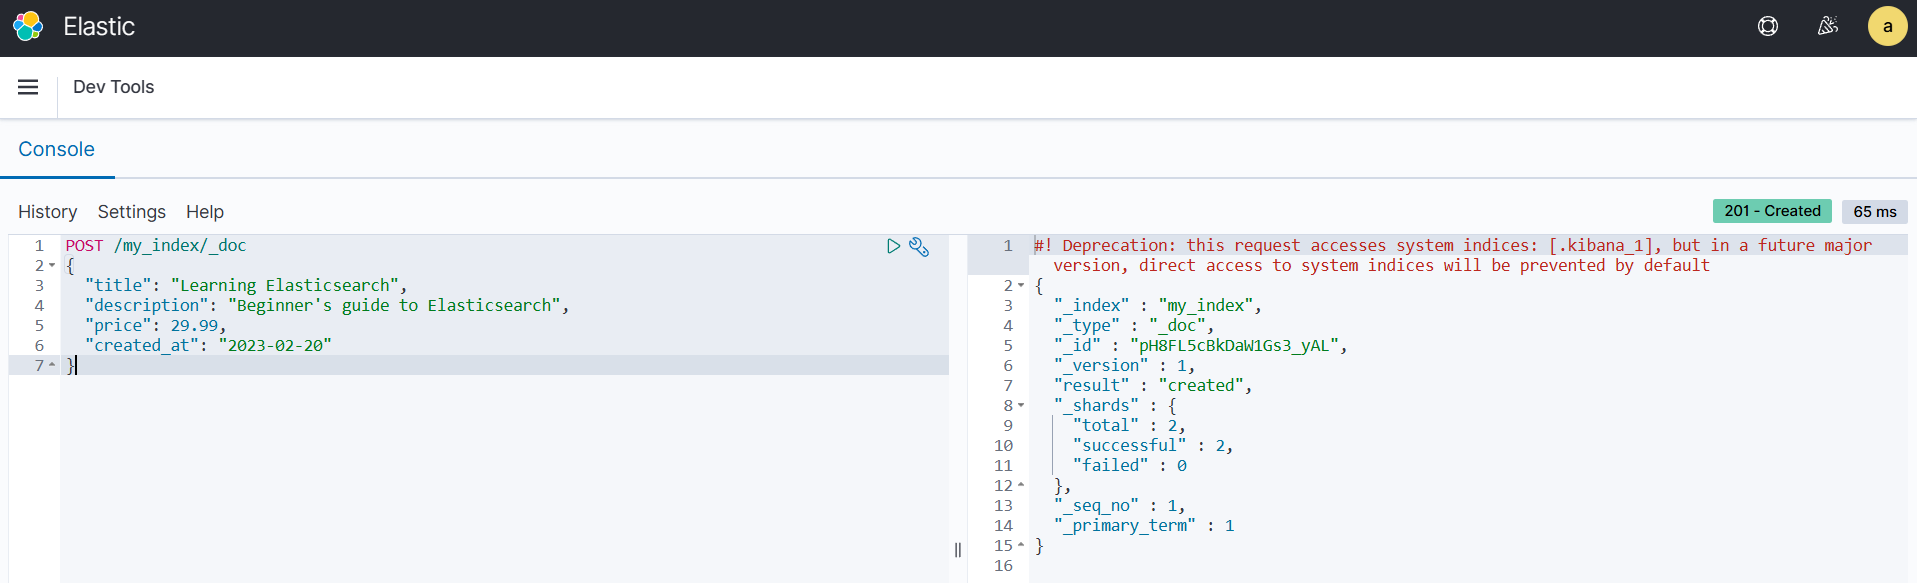This screenshot has width=1917, height=583.
Task: Click the 65 ms response time badge
Action: point(1875,211)
